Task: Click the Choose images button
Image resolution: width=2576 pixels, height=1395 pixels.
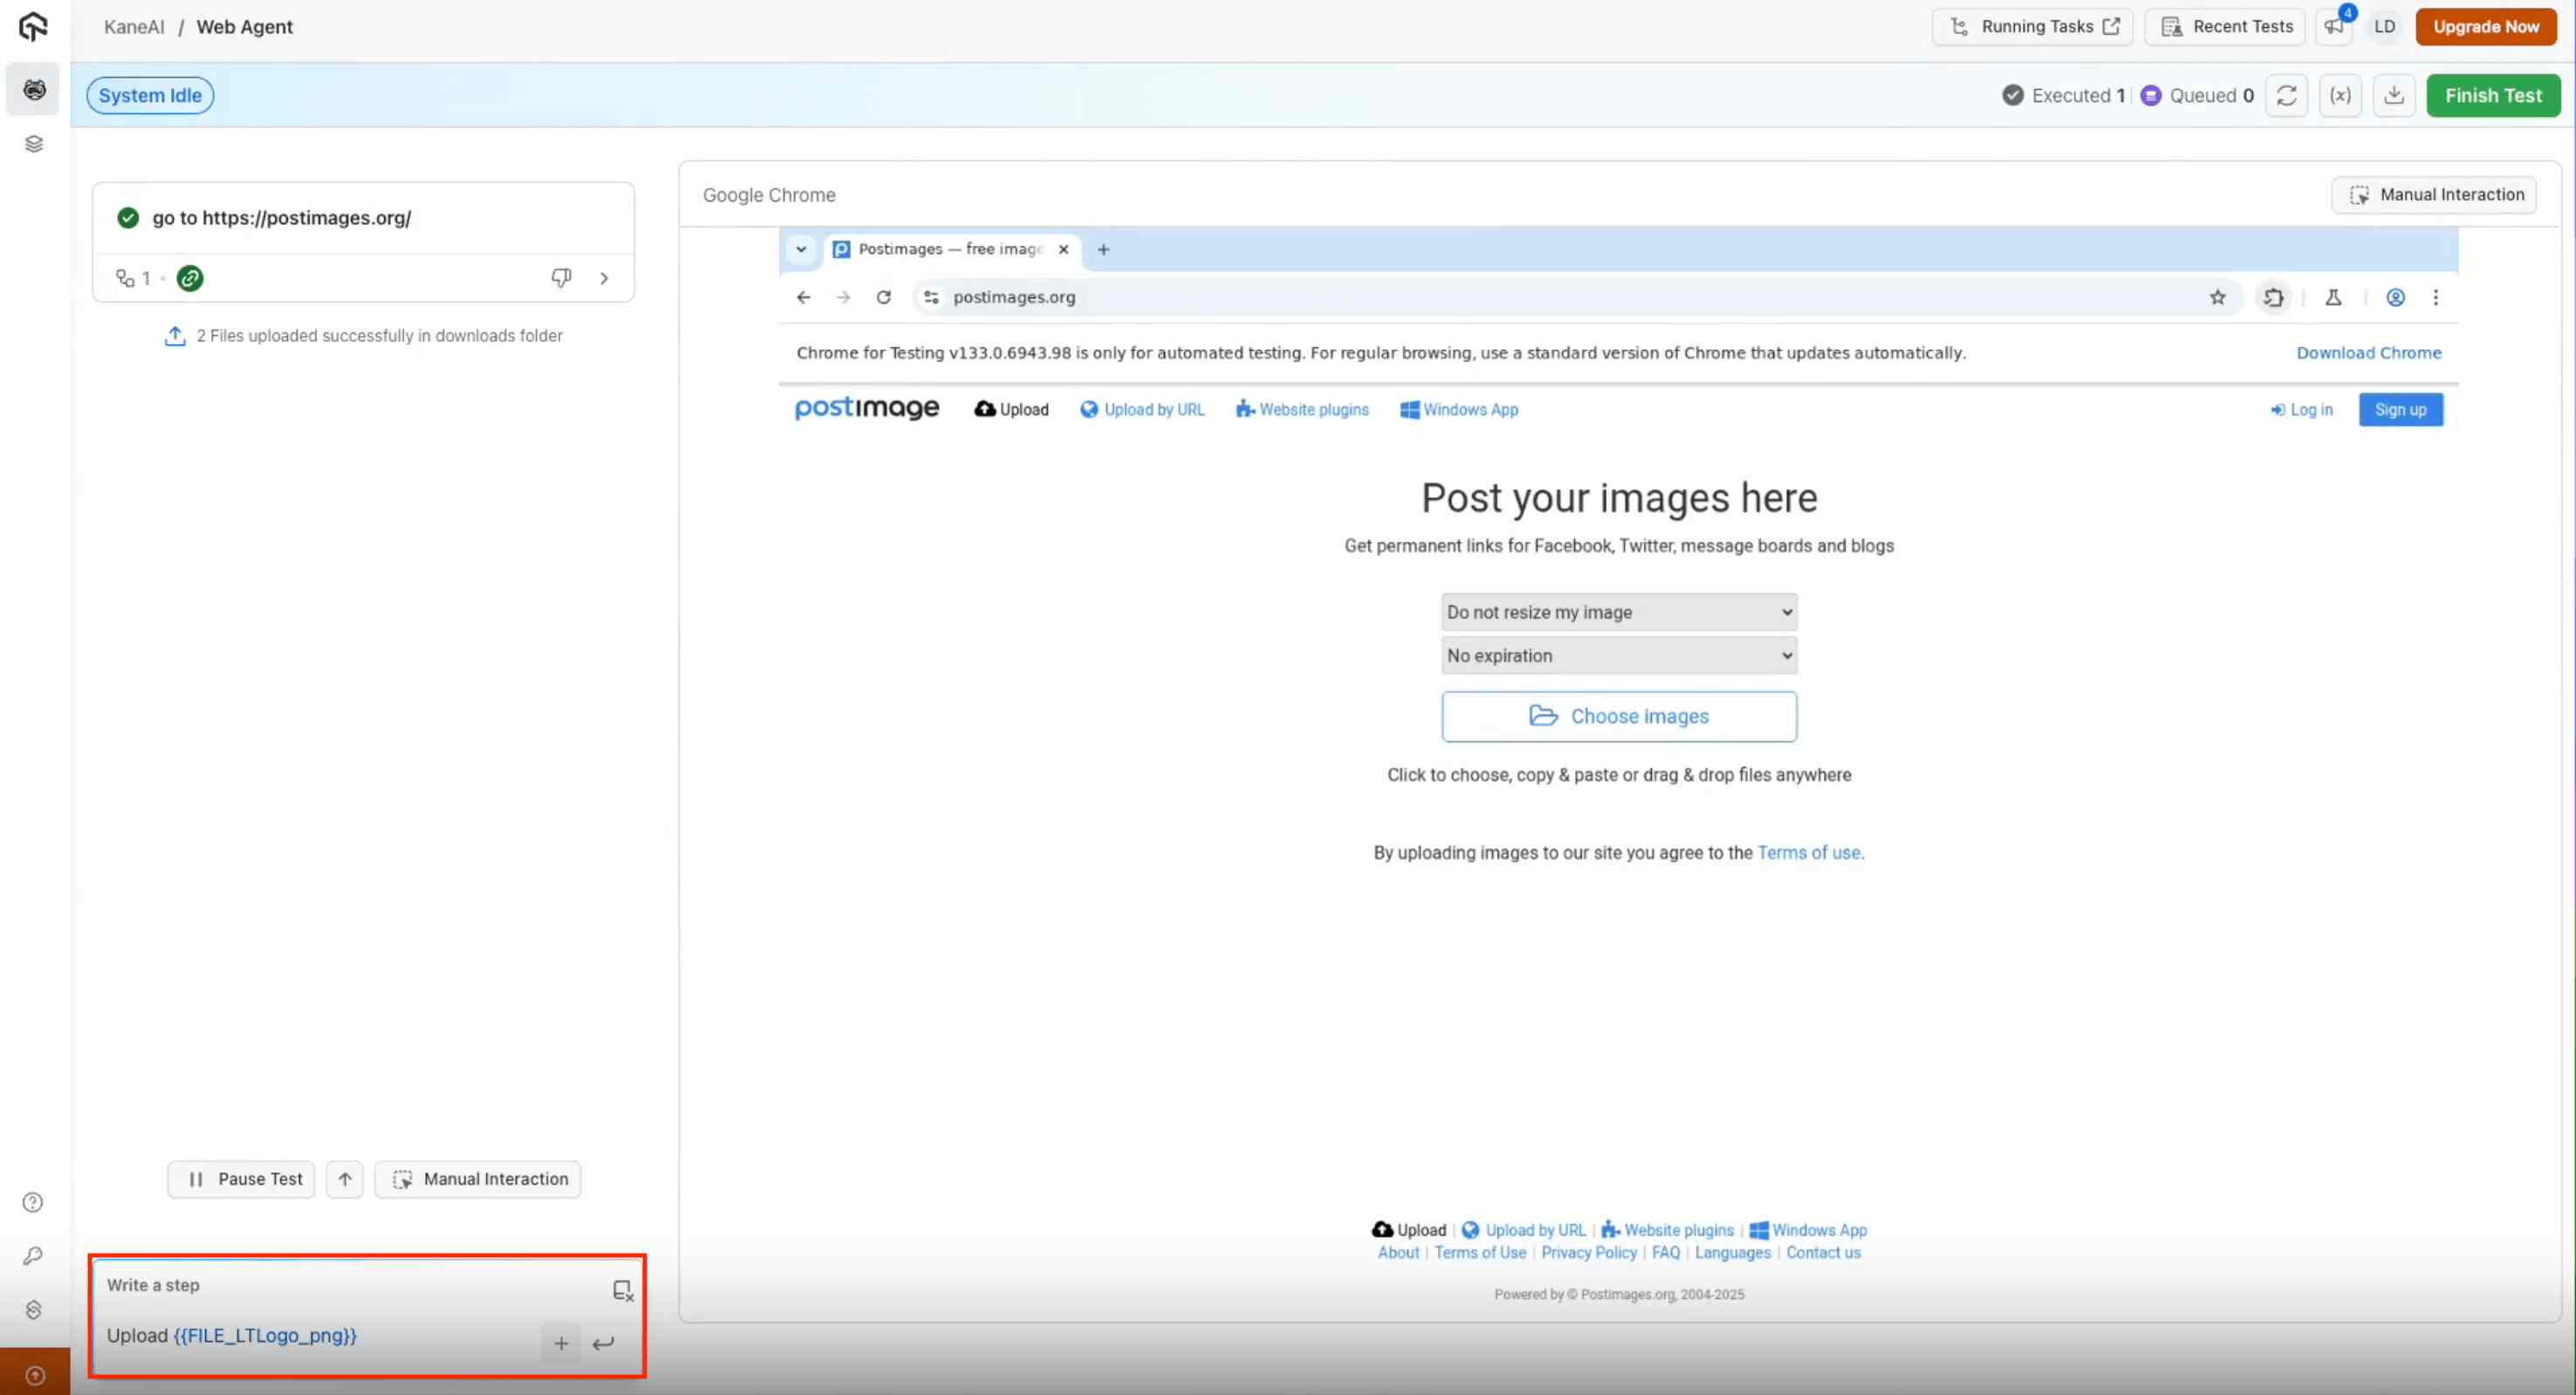Action: click(1618, 716)
